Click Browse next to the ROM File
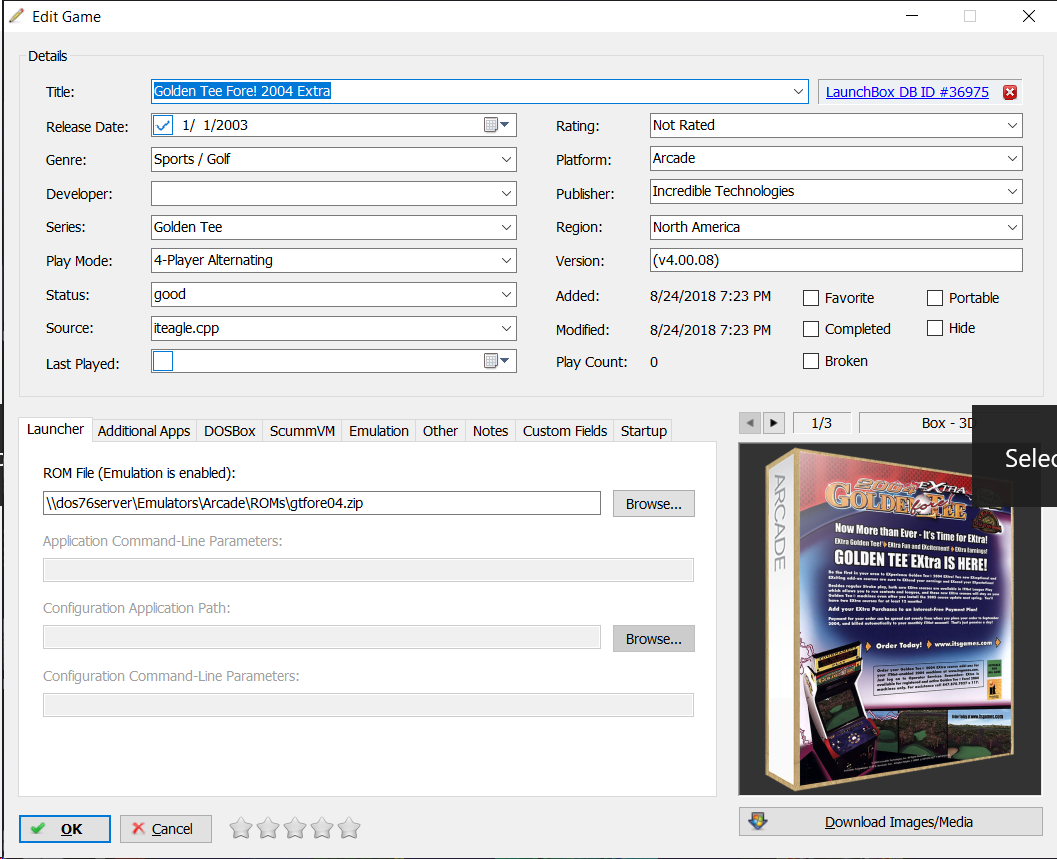The image size is (1057, 859). 653,504
